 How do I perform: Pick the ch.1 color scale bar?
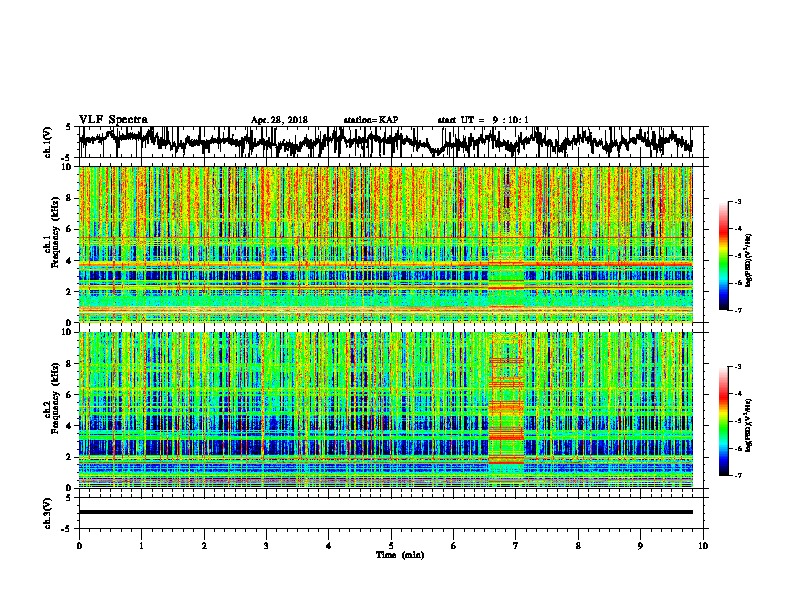[x=723, y=256]
